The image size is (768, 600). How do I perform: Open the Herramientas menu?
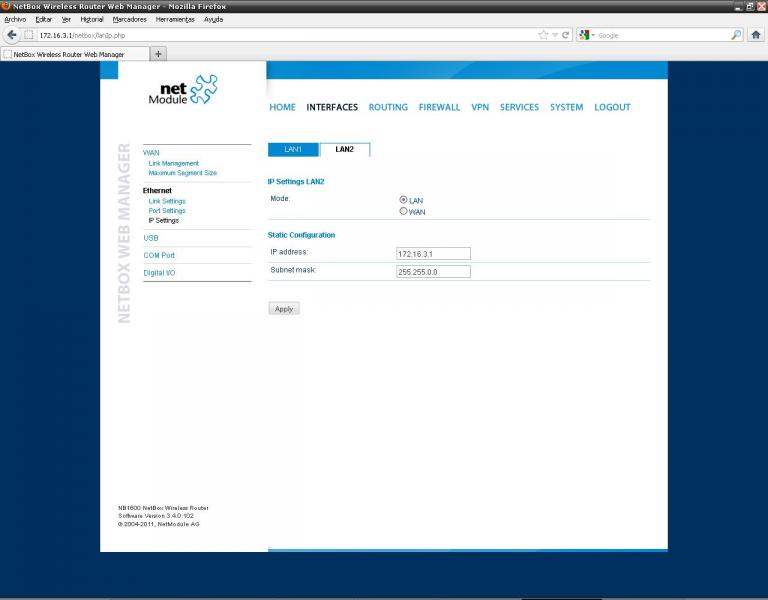(175, 20)
